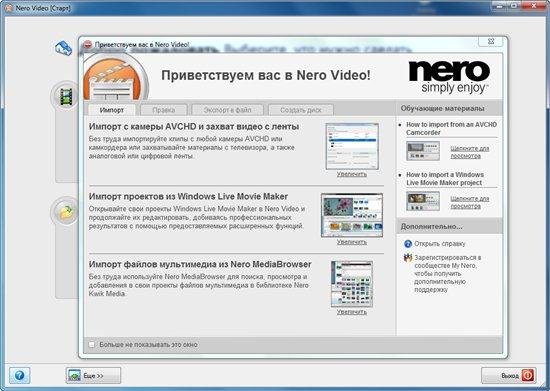The image size is (550, 391).
Task: Click Увеличить under the AVCHD import screenshot
Action: (x=352, y=174)
